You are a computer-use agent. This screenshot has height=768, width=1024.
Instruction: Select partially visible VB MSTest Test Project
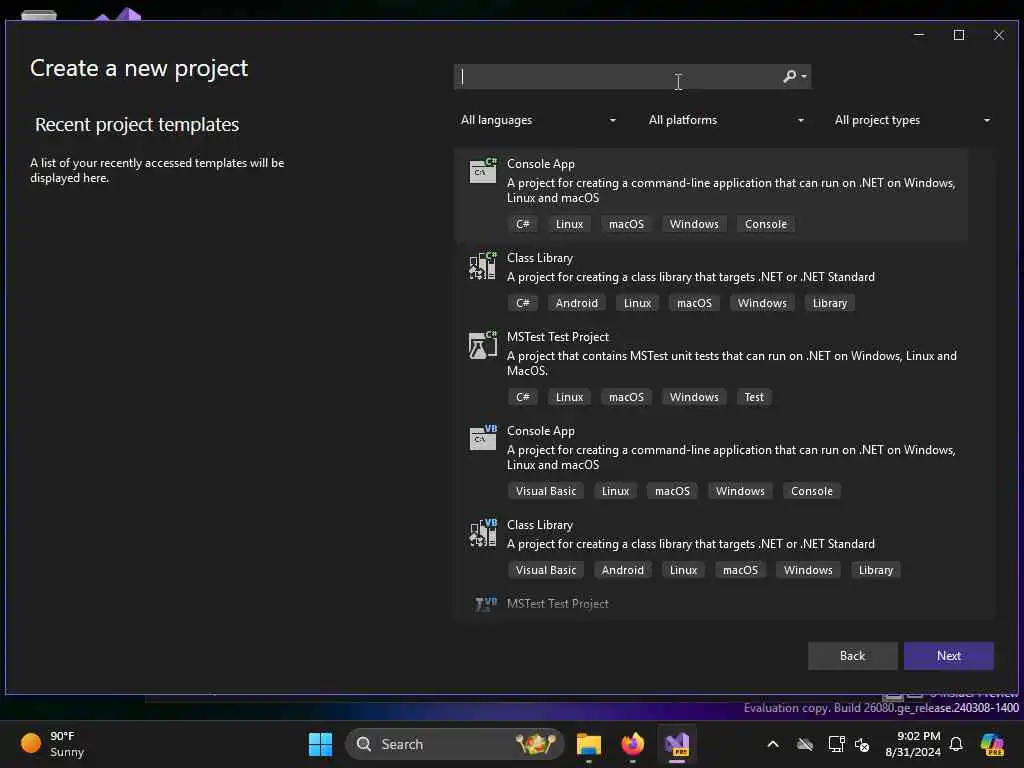(x=558, y=604)
